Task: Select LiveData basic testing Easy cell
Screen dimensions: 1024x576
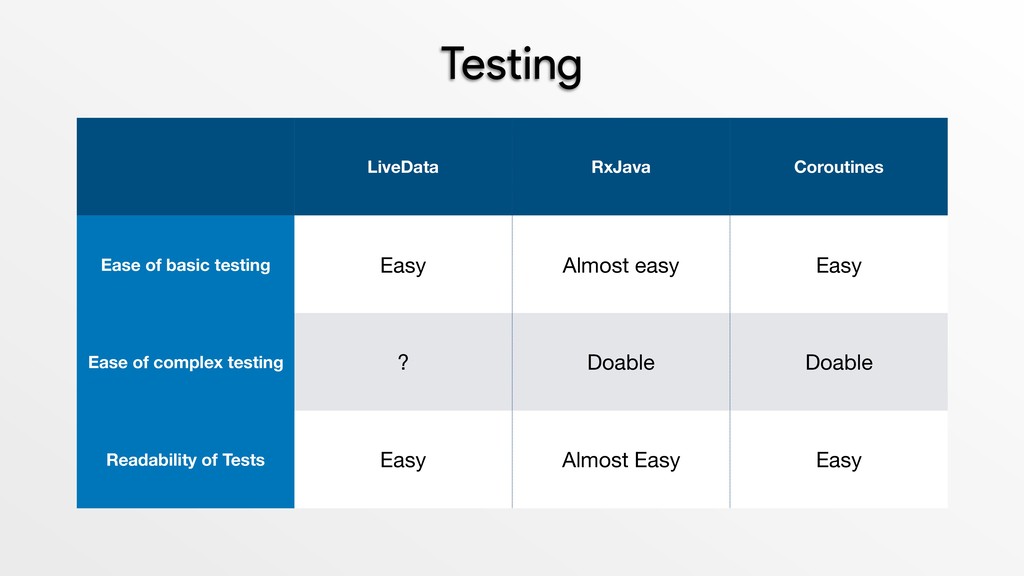Action: pyautogui.click(x=403, y=264)
